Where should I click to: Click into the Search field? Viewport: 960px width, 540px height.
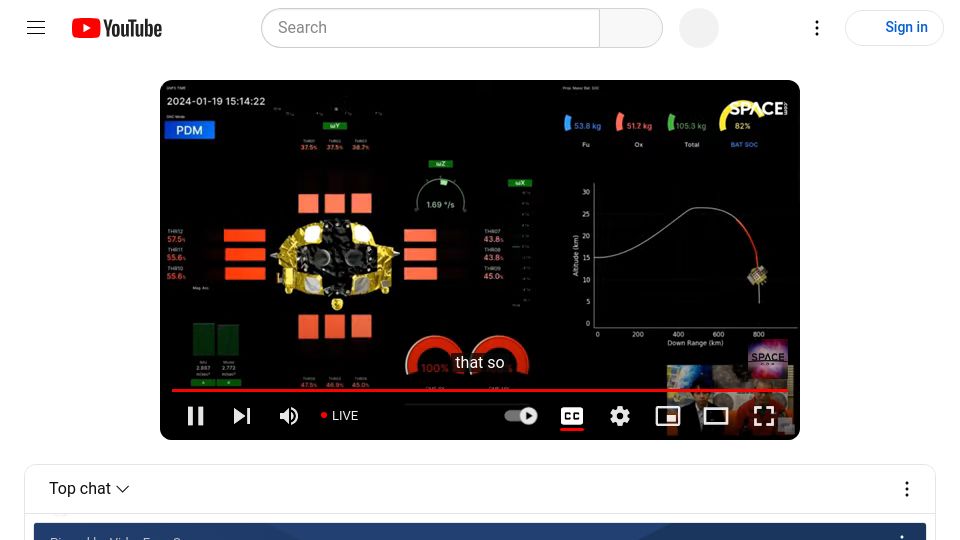(430, 28)
